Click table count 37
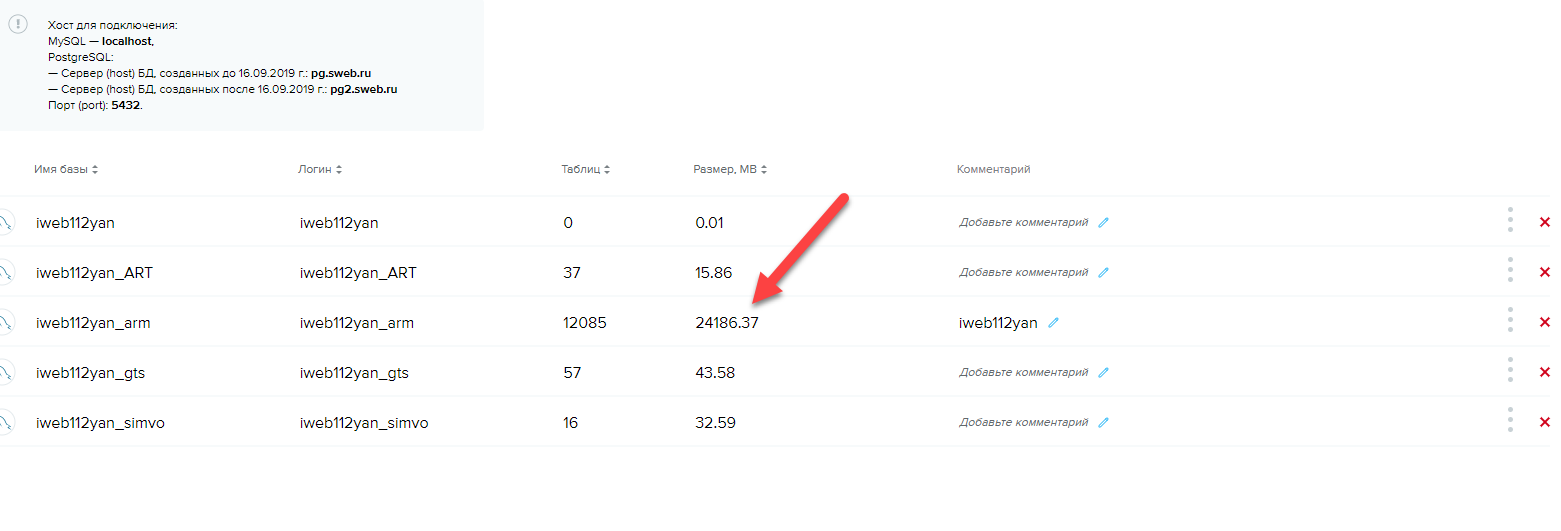1561x531 pixels. (572, 272)
